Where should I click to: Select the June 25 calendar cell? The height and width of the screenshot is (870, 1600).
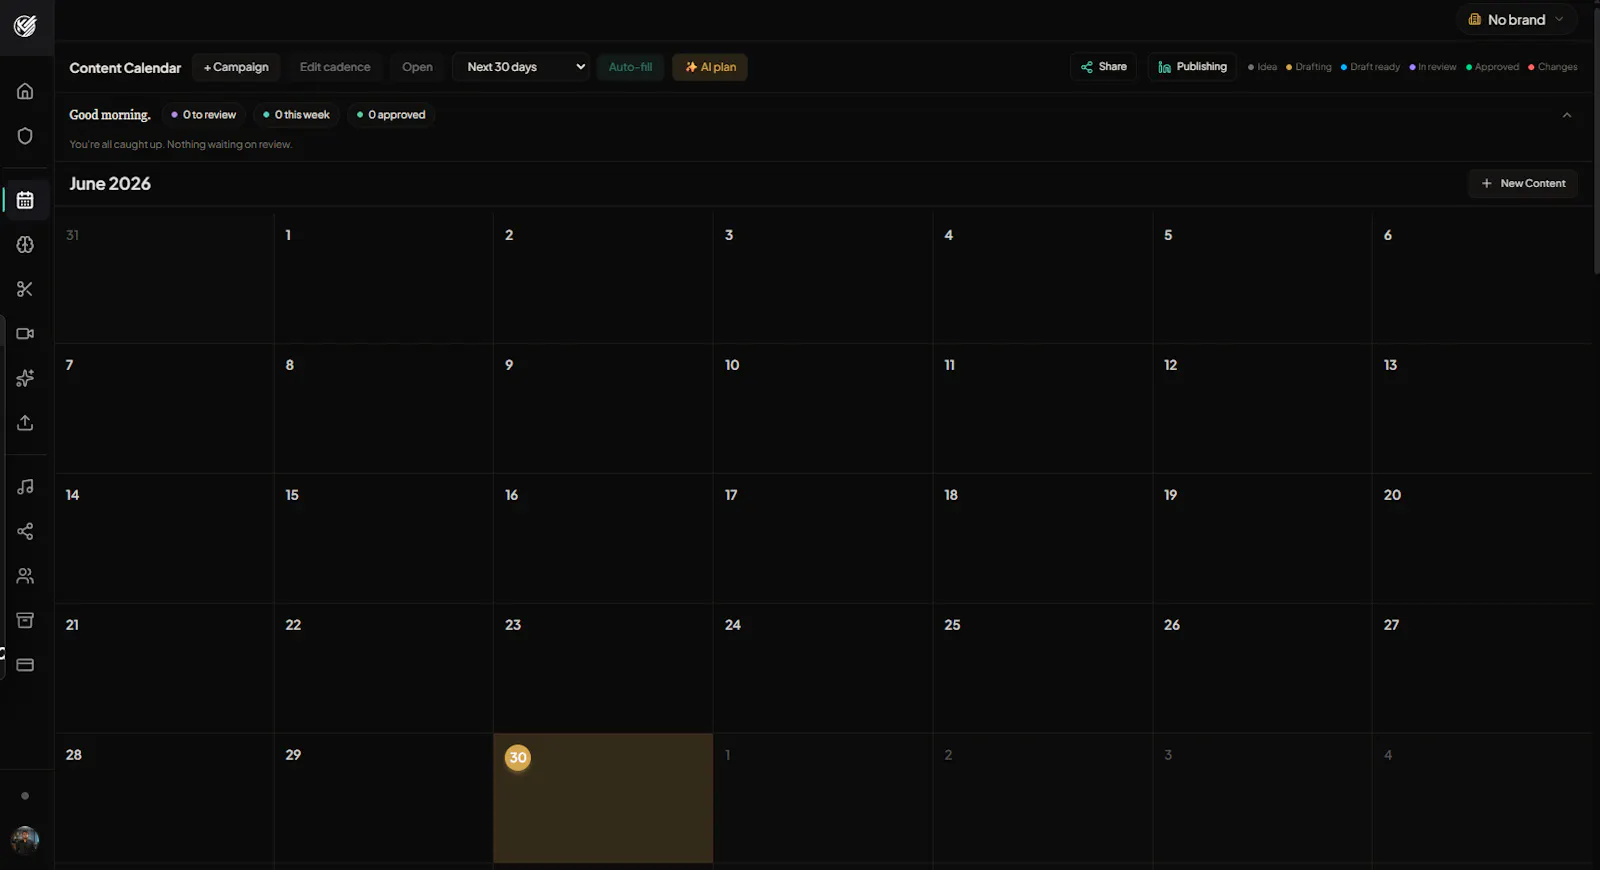[x=1043, y=668]
